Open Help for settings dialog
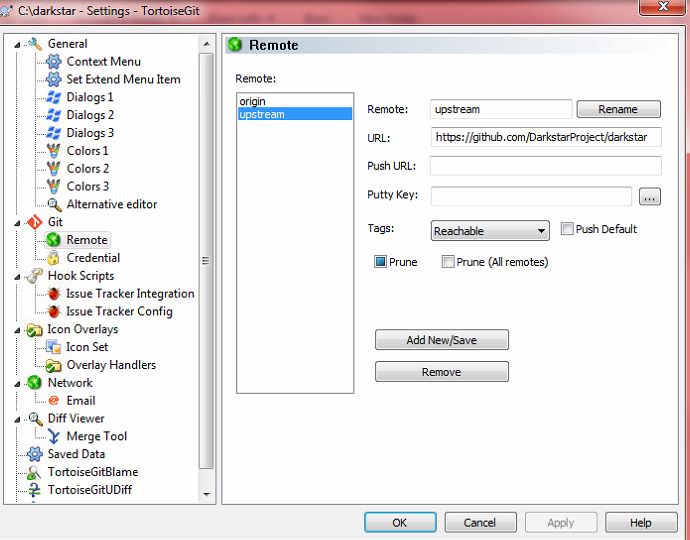Image resolution: width=690 pixels, height=540 pixels. pyautogui.click(x=641, y=522)
